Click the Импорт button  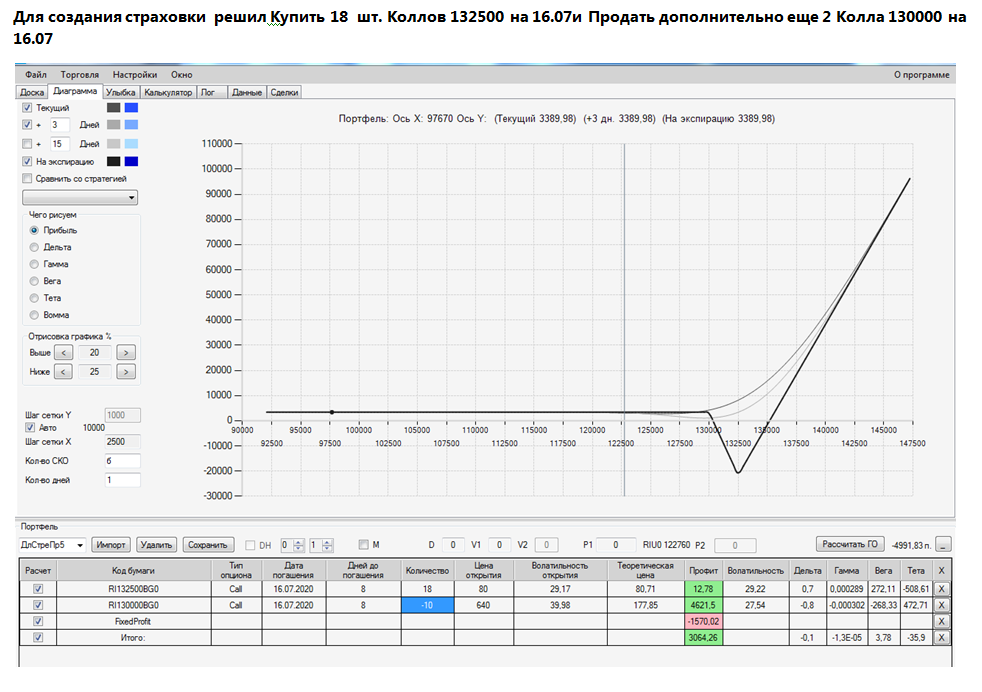tap(111, 545)
